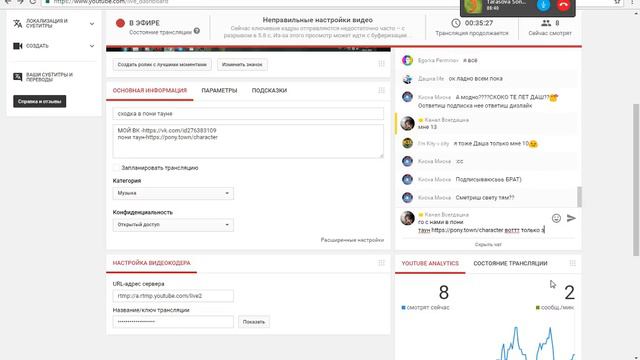Open the Категория dropdown showing Музыка
The width and height of the screenshot is (640, 360).
coord(173,193)
